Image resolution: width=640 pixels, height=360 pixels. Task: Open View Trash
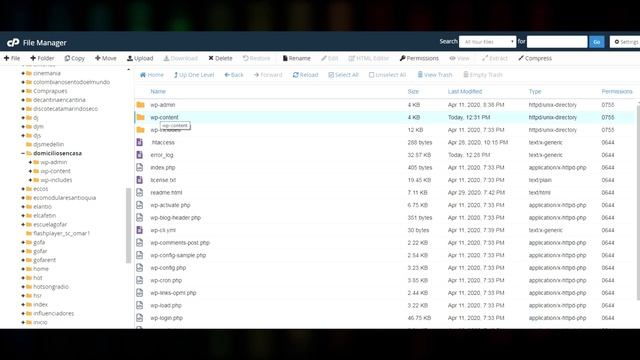(435, 75)
